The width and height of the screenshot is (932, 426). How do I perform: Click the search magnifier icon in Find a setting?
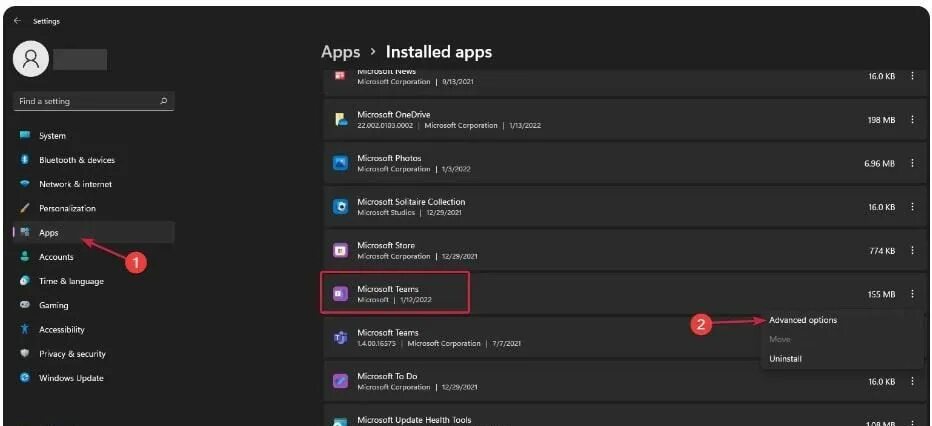163,102
